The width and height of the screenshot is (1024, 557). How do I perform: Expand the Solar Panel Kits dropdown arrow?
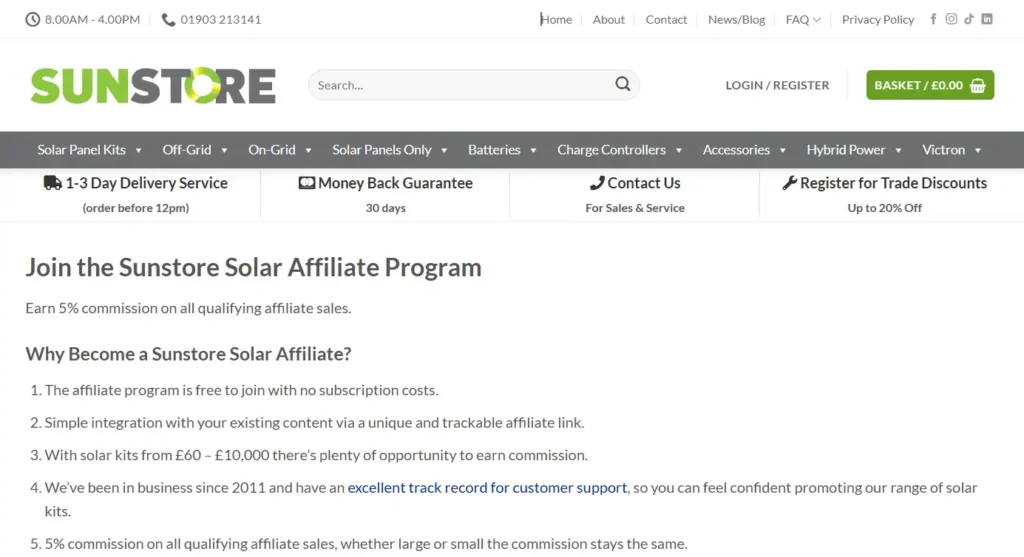(138, 150)
